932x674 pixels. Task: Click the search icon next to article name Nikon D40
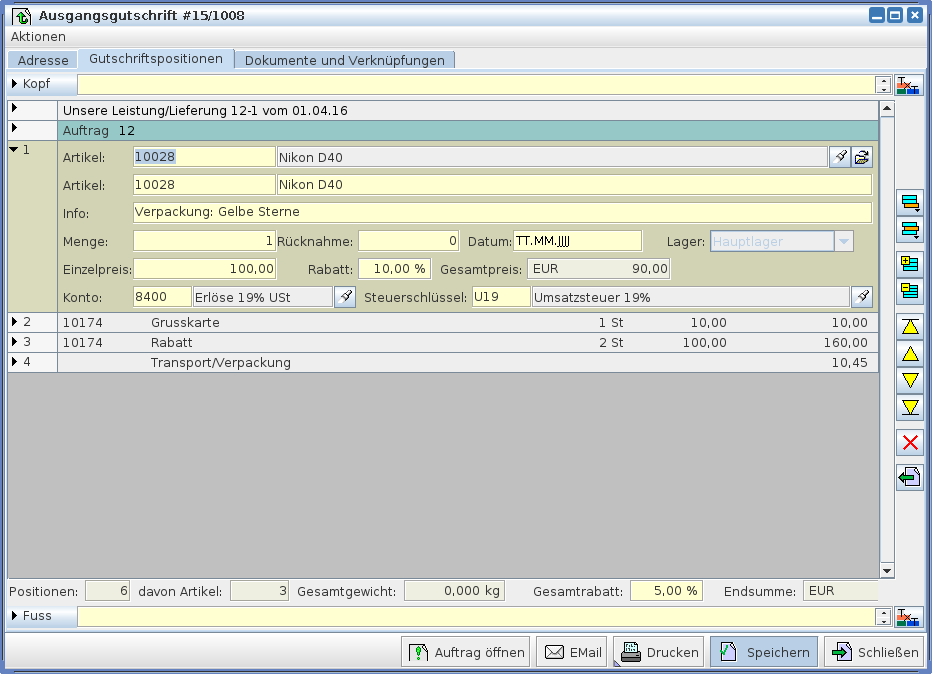click(840, 157)
